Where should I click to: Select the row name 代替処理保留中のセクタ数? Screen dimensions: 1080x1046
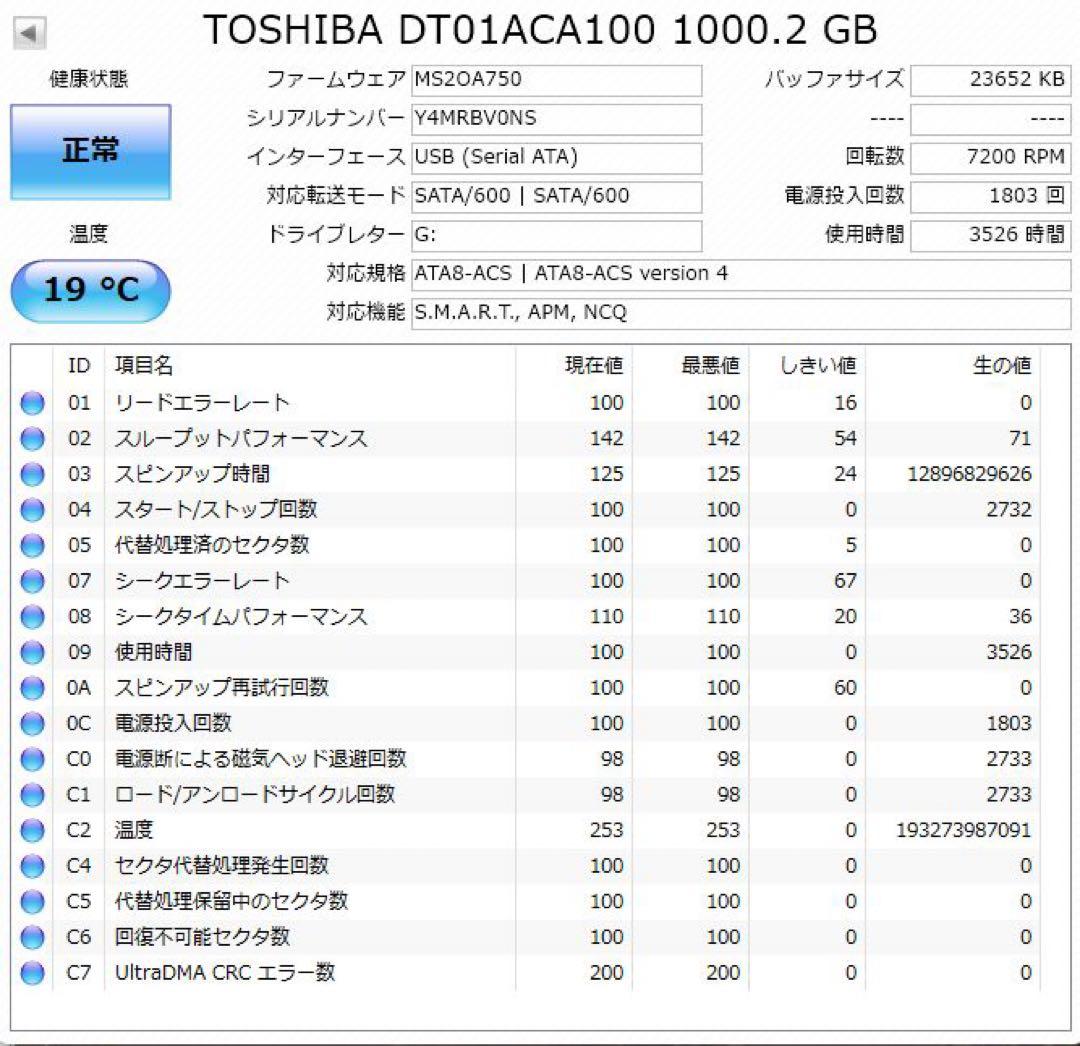(x=231, y=901)
